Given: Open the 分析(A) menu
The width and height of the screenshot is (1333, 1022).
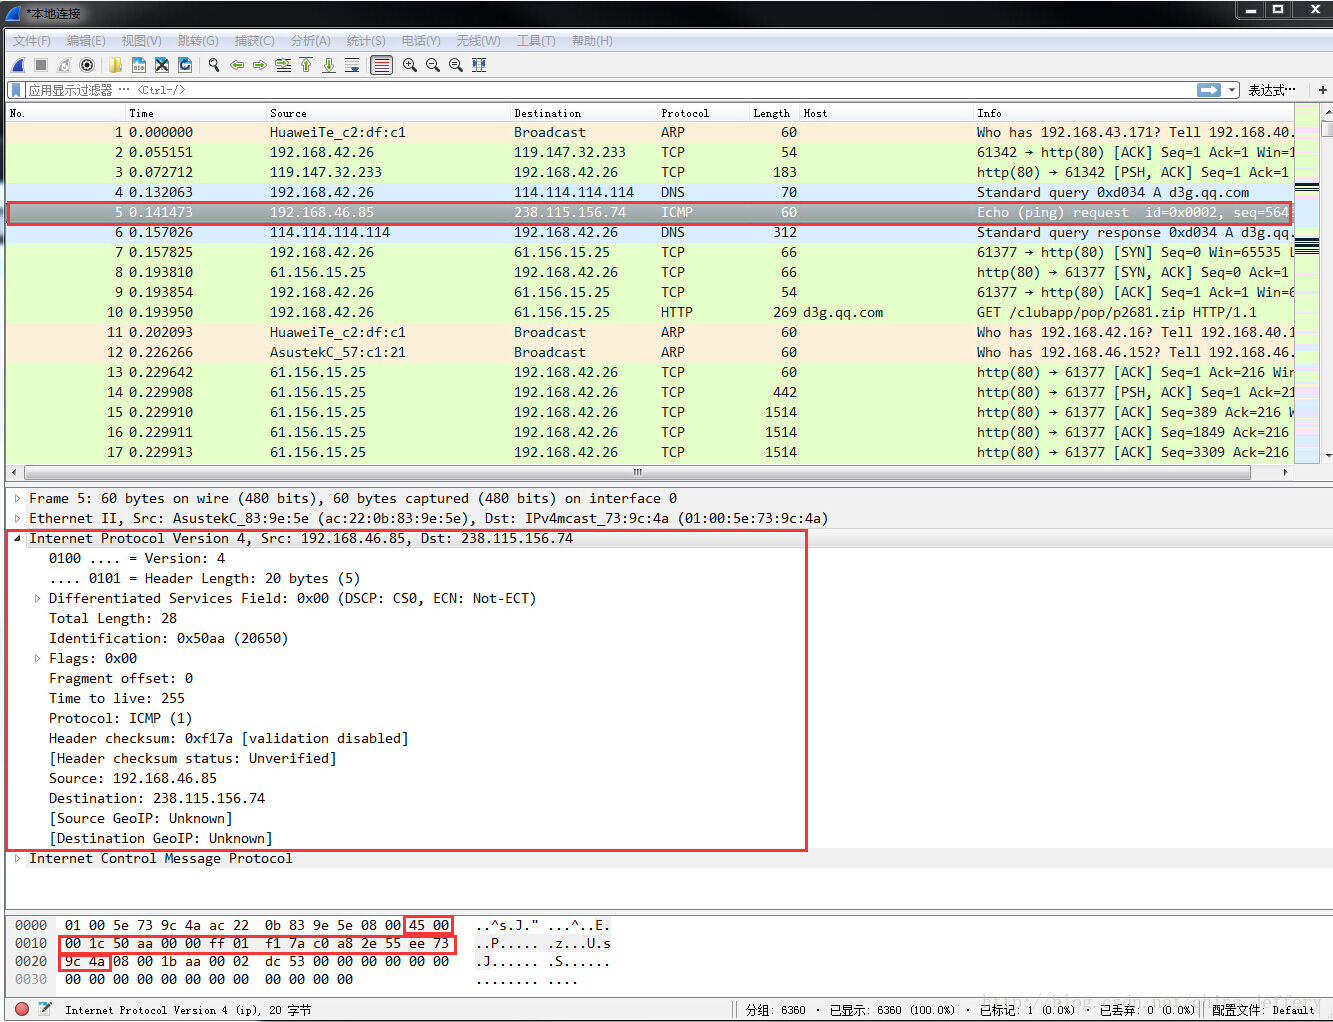Looking at the screenshot, I should 310,41.
